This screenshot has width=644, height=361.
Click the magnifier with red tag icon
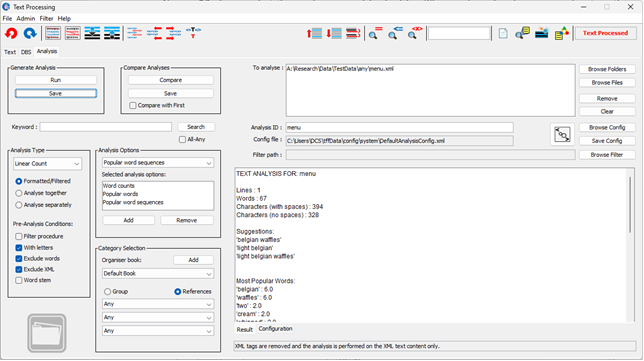(x=415, y=33)
